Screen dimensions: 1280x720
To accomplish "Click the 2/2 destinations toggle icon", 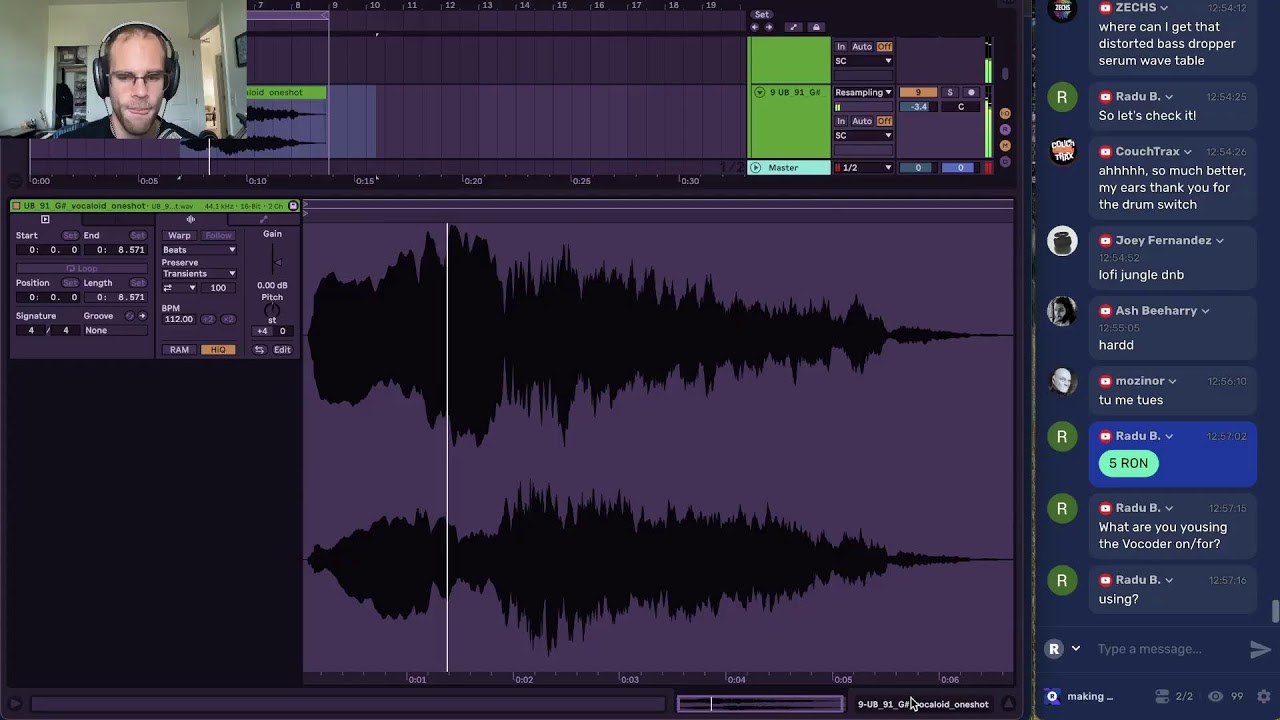I will pos(1162,696).
